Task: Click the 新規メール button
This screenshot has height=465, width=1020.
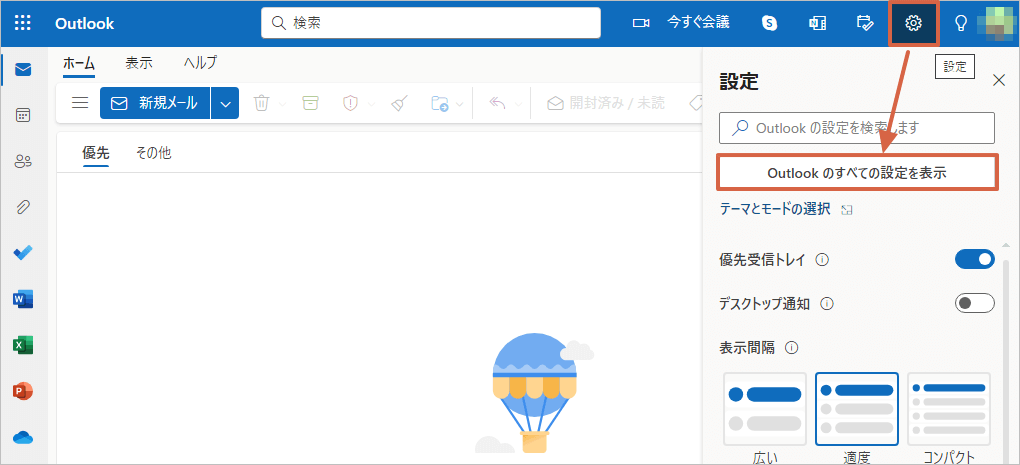Action: tap(155, 103)
